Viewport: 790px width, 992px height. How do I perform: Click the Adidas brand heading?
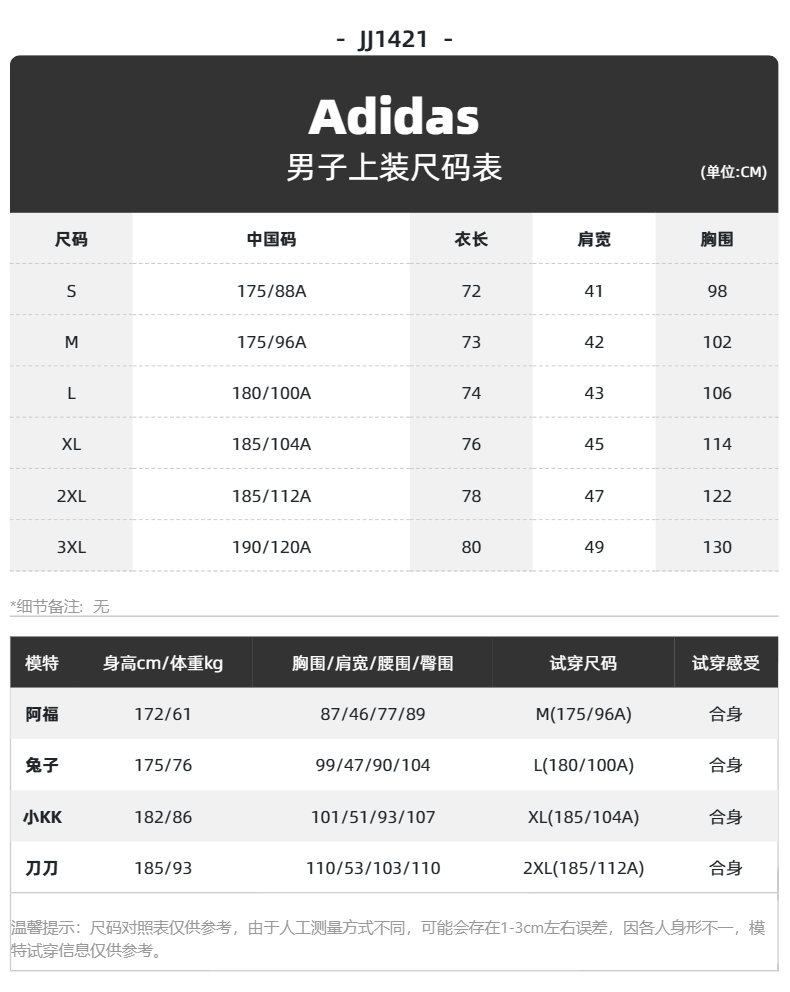coord(393,117)
